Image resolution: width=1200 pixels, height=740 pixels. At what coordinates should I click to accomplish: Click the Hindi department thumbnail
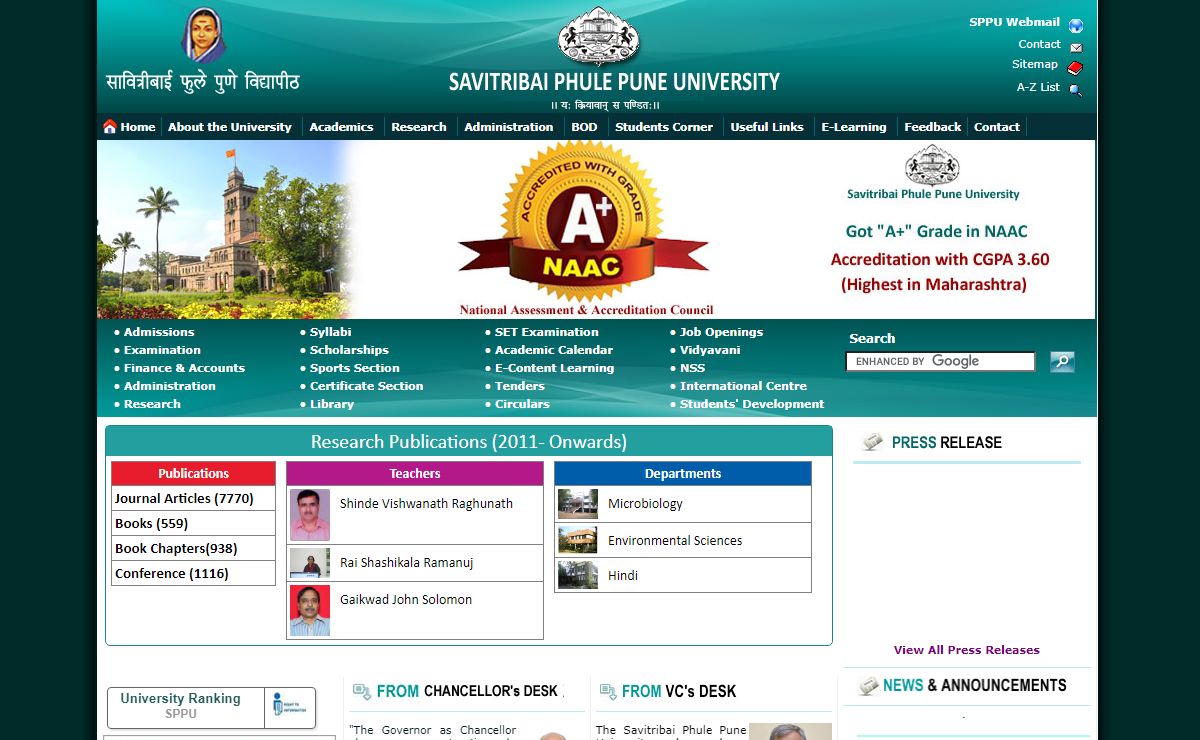[x=578, y=575]
